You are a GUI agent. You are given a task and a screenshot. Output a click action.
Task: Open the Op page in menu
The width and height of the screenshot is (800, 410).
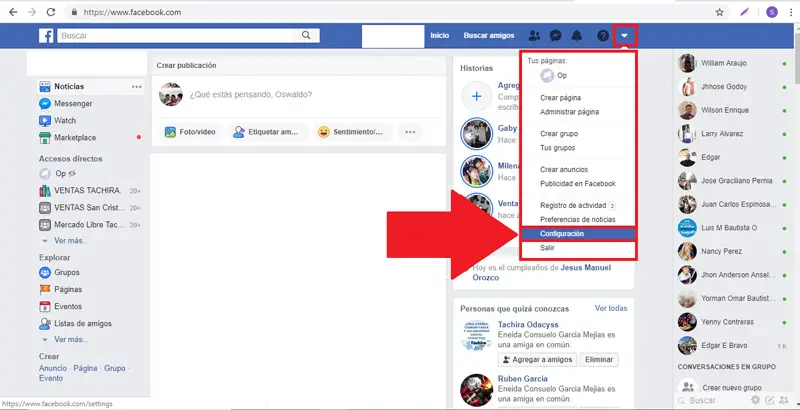tap(554, 75)
